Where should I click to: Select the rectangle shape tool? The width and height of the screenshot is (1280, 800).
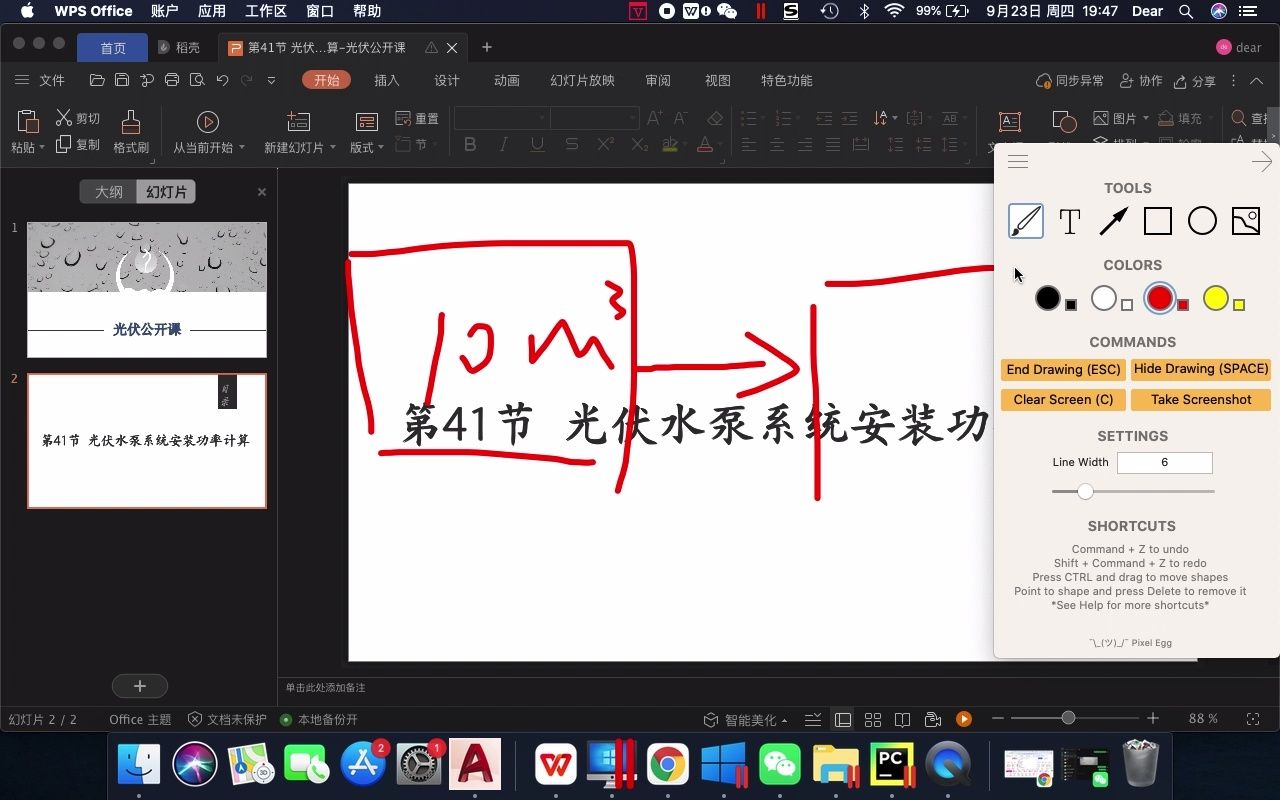pos(1157,221)
